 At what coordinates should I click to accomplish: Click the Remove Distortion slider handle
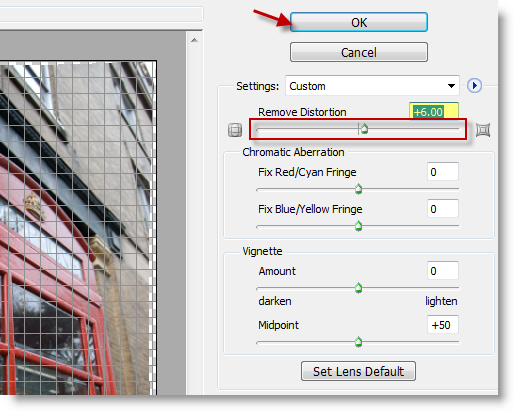364,129
